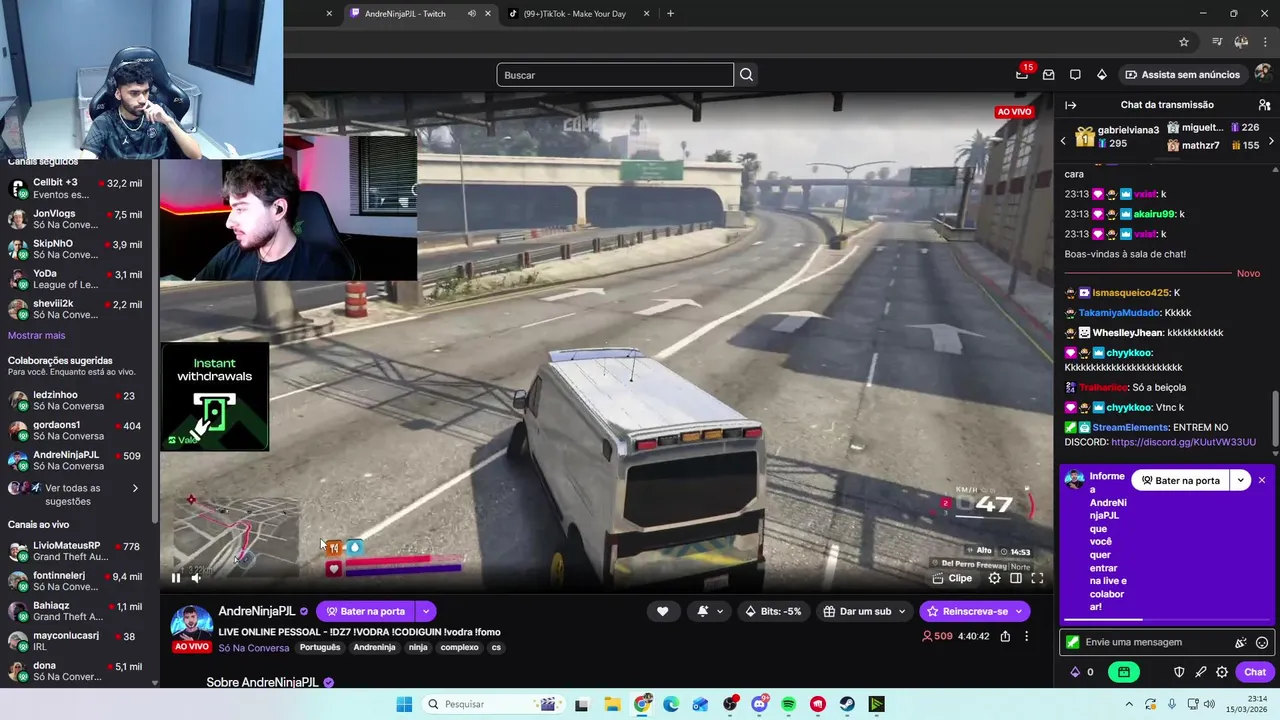Image resolution: width=1280 pixels, height=720 pixels.
Task: Select the Português tag
Action: (x=320, y=648)
